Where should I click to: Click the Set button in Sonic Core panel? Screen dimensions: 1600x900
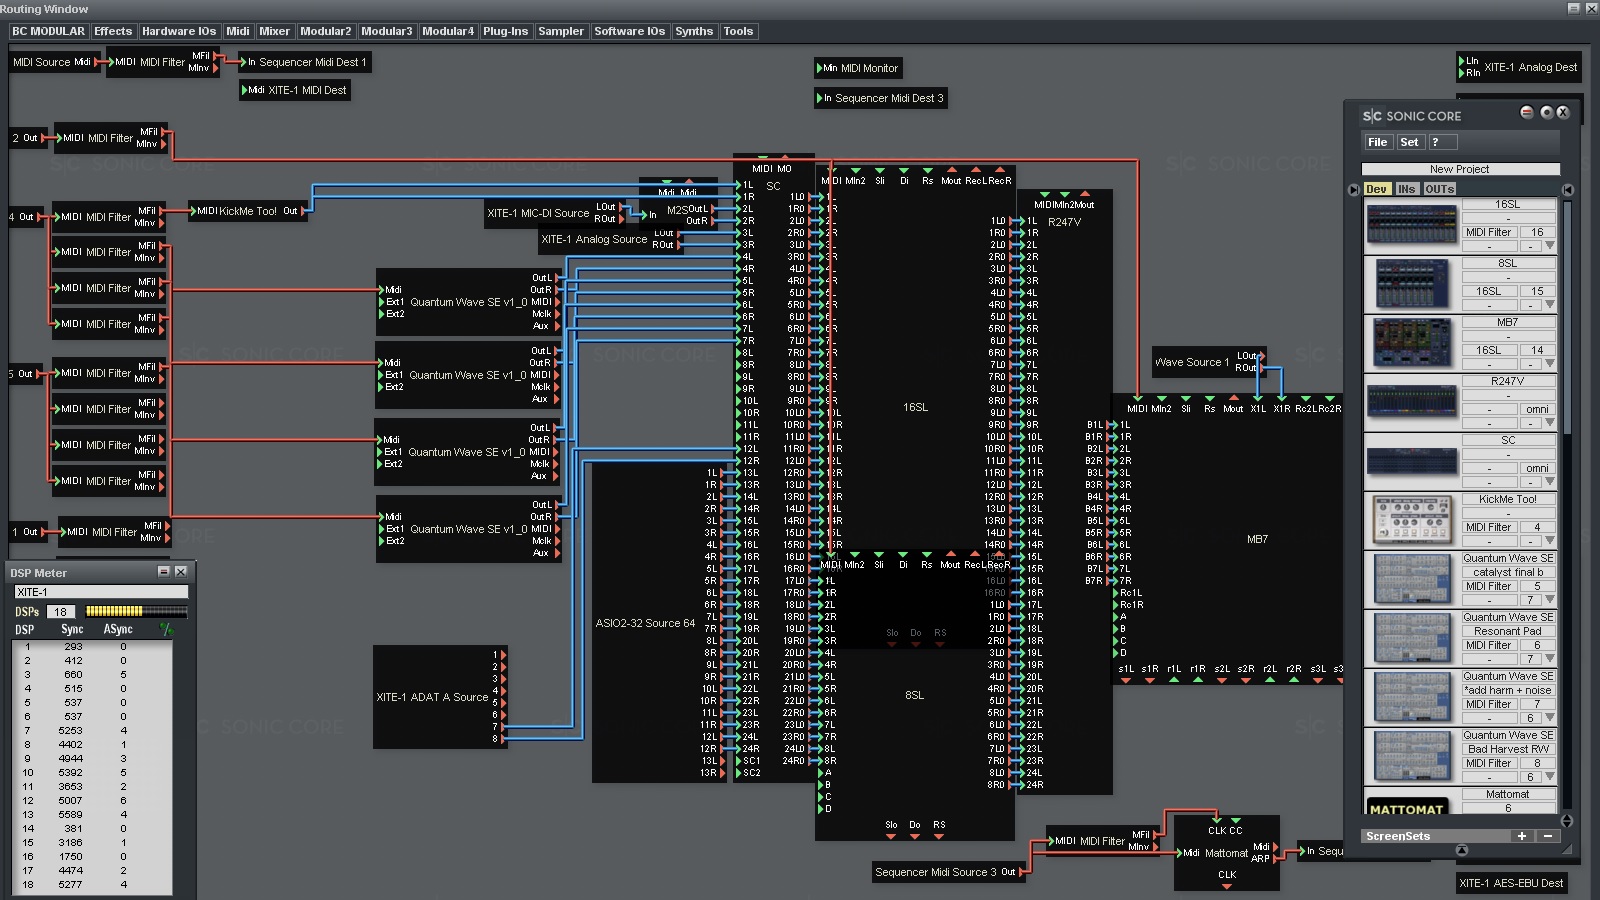pyautogui.click(x=1409, y=142)
